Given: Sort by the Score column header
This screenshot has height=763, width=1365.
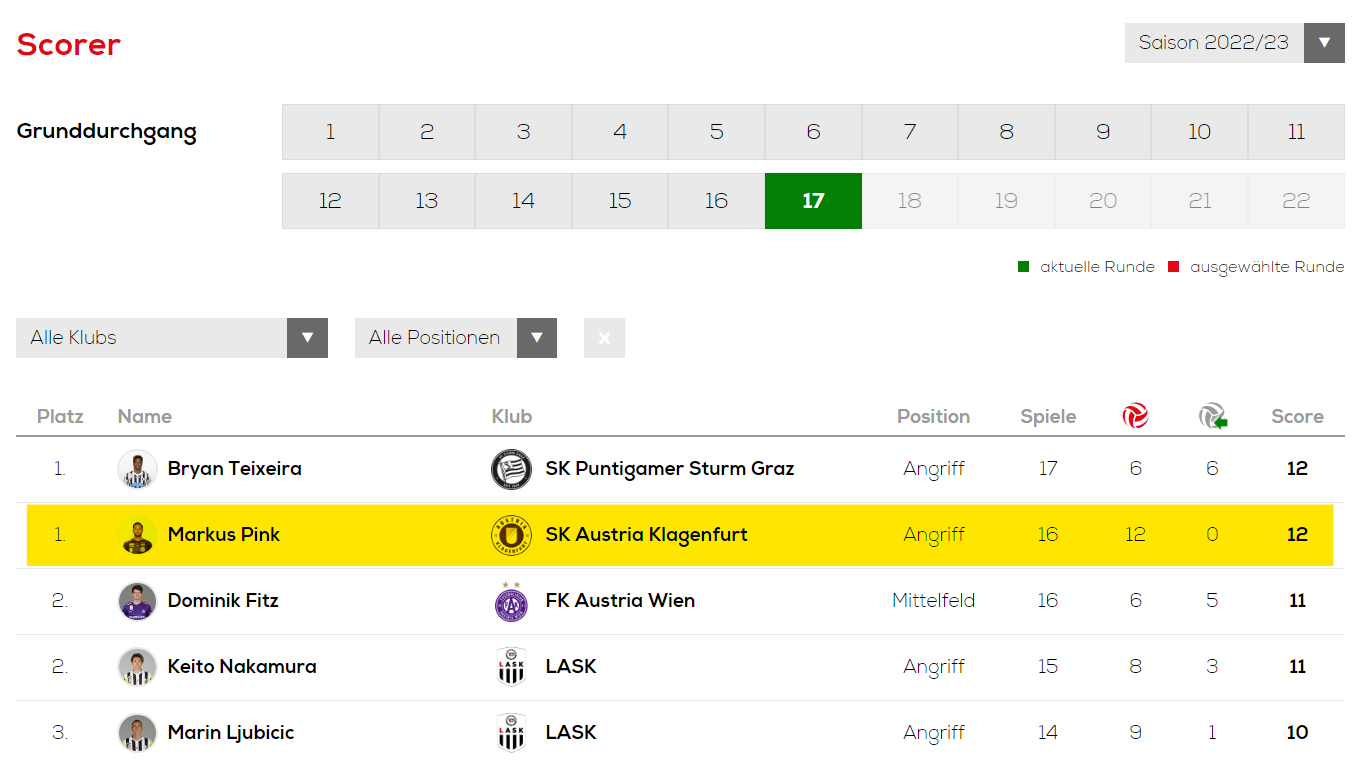Looking at the screenshot, I should click(x=1297, y=417).
